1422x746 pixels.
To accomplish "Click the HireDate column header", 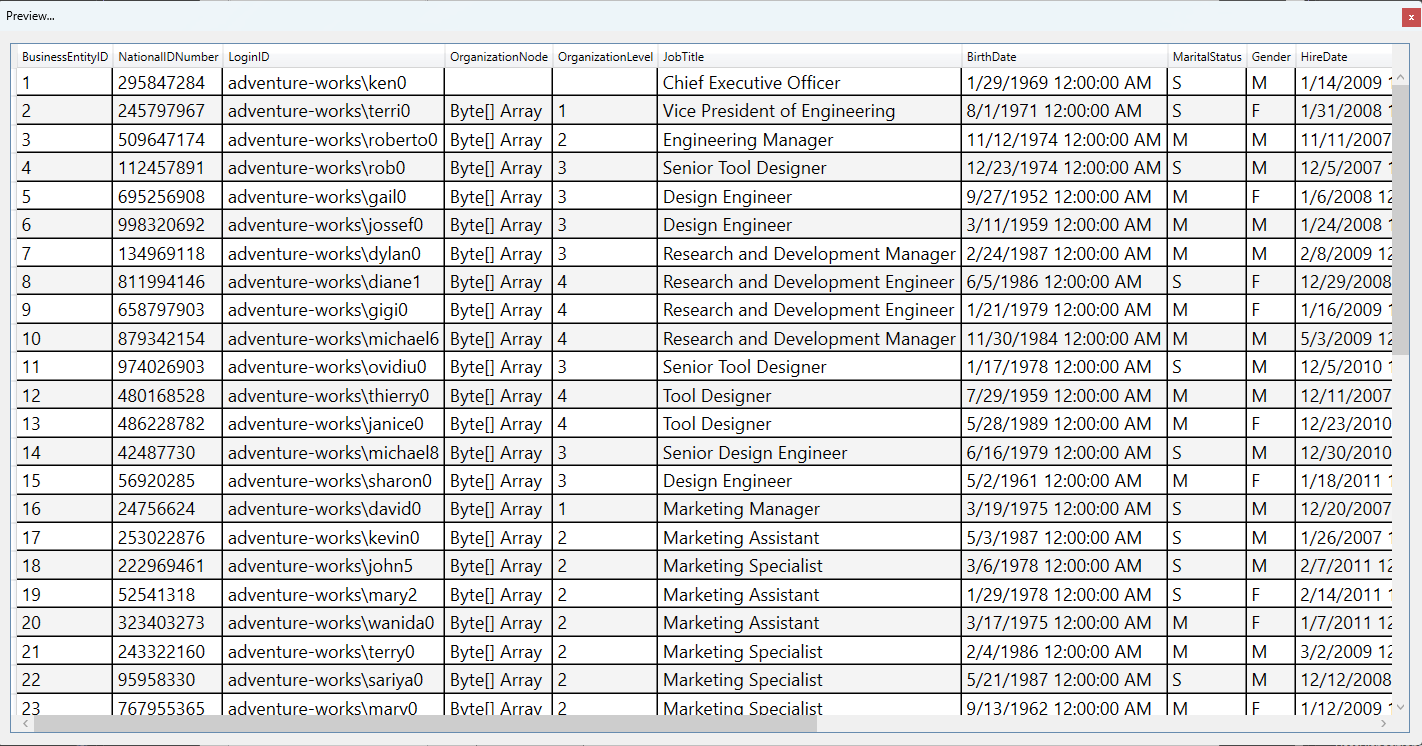I will 1340,57.
